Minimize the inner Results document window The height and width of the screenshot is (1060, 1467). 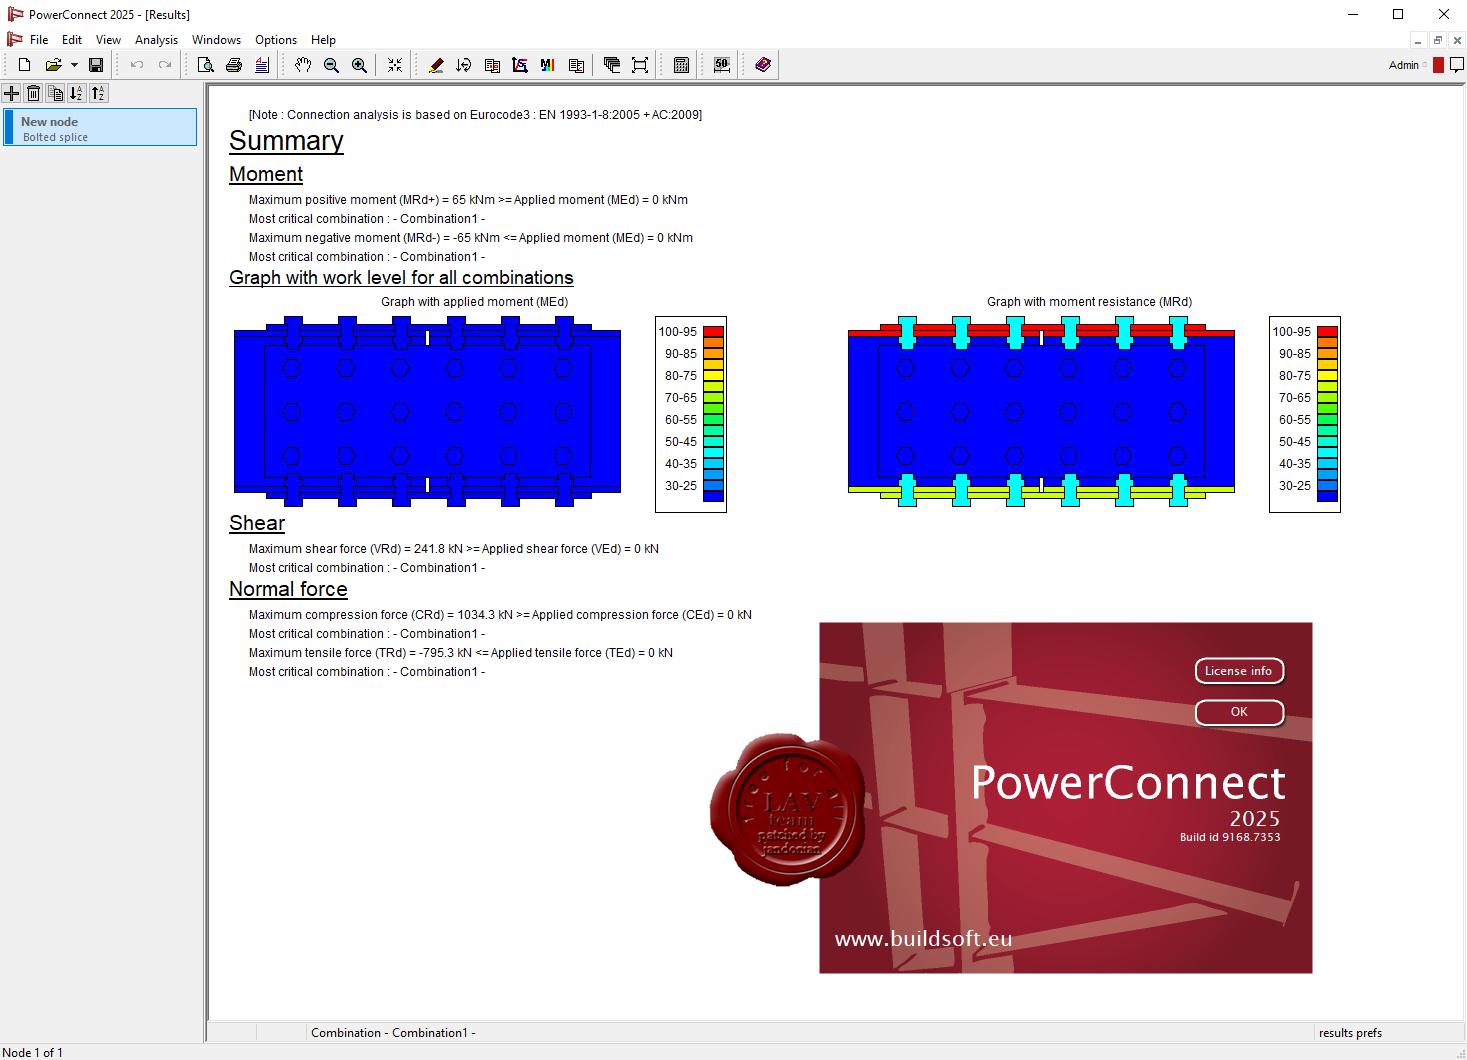click(1418, 40)
